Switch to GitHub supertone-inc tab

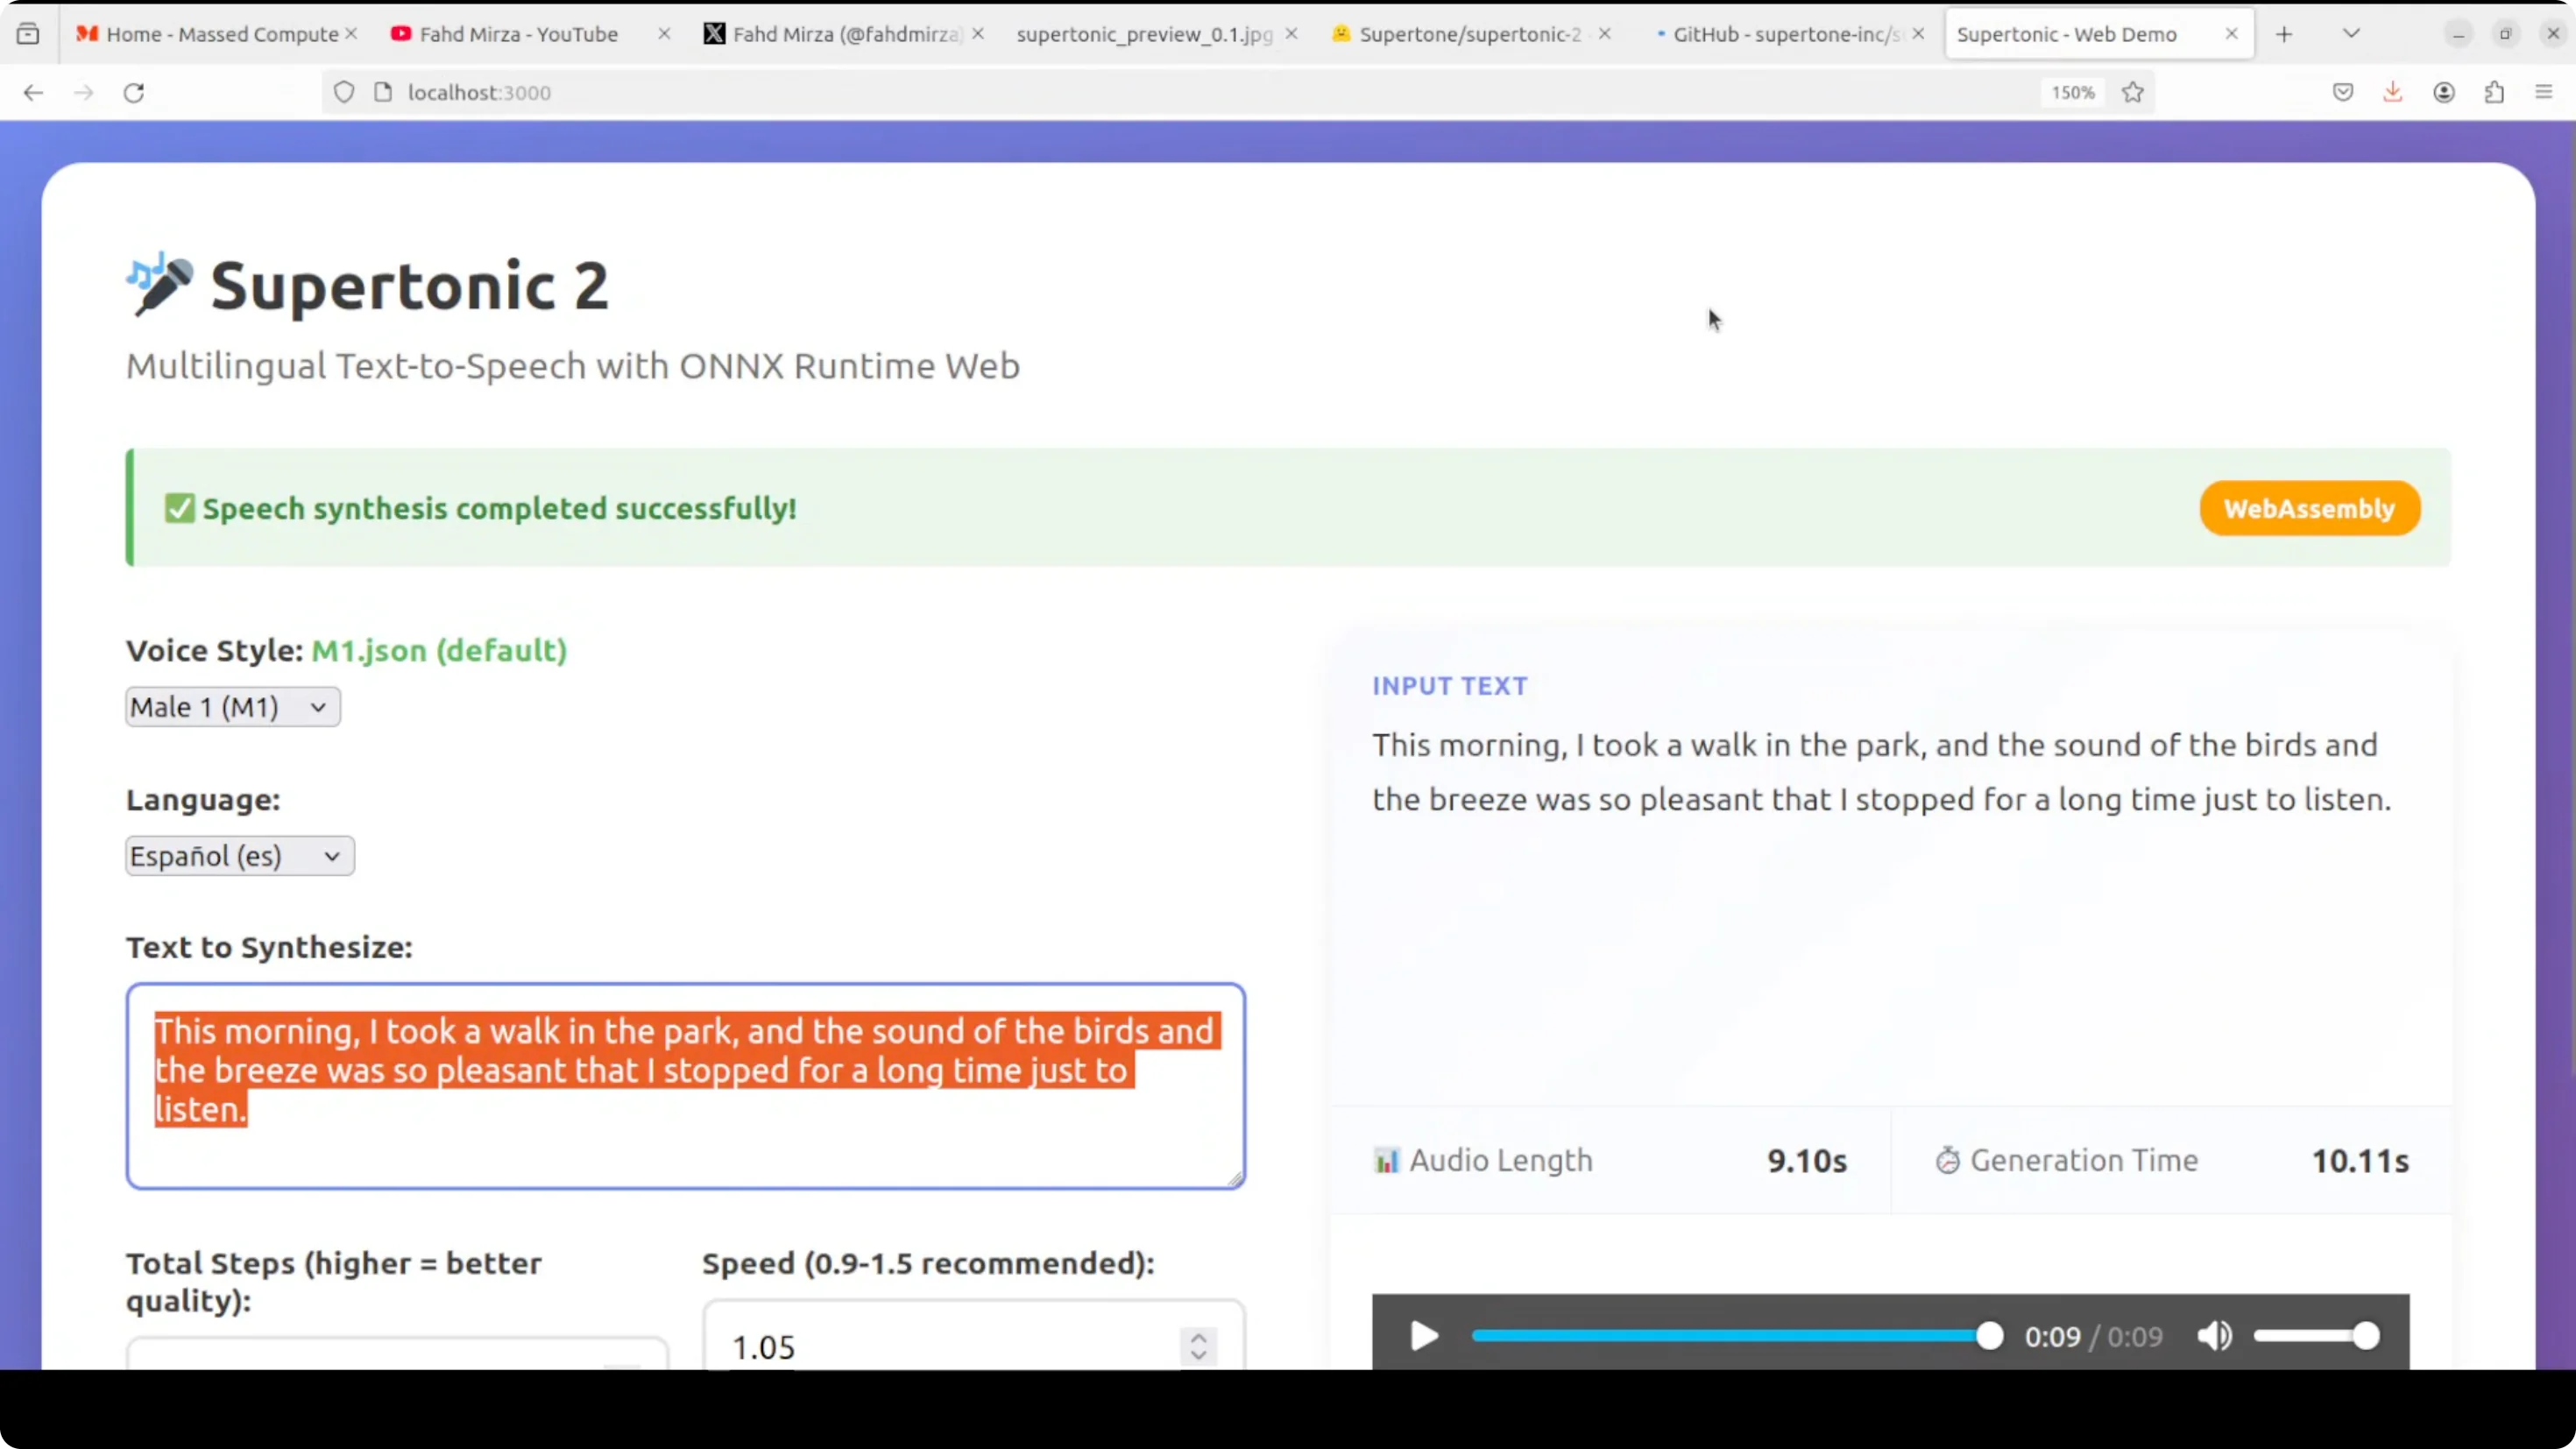[1785, 34]
